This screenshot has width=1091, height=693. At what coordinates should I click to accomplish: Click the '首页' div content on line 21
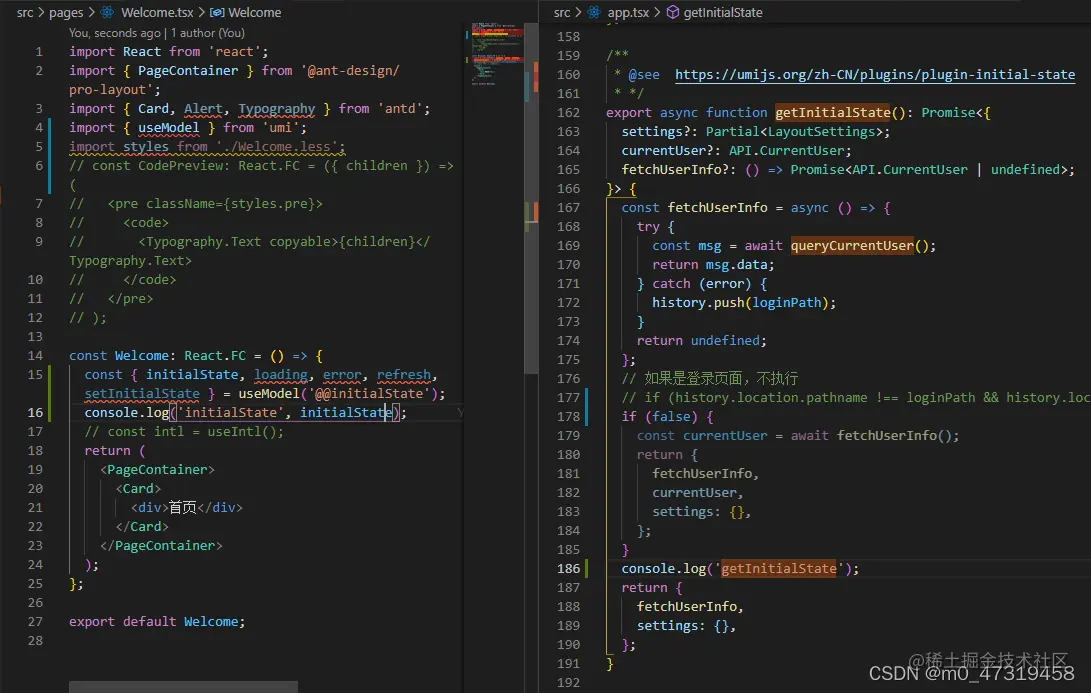click(182, 507)
